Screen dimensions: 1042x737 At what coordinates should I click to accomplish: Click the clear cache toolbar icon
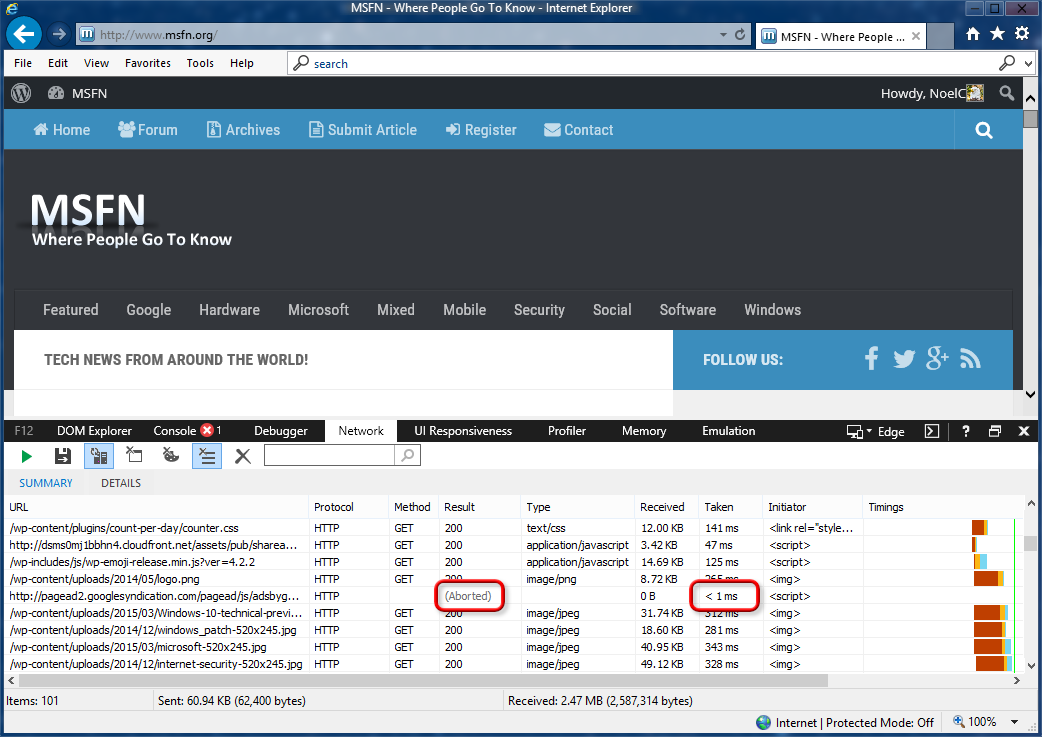pyautogui.click(x=134, y=455)
